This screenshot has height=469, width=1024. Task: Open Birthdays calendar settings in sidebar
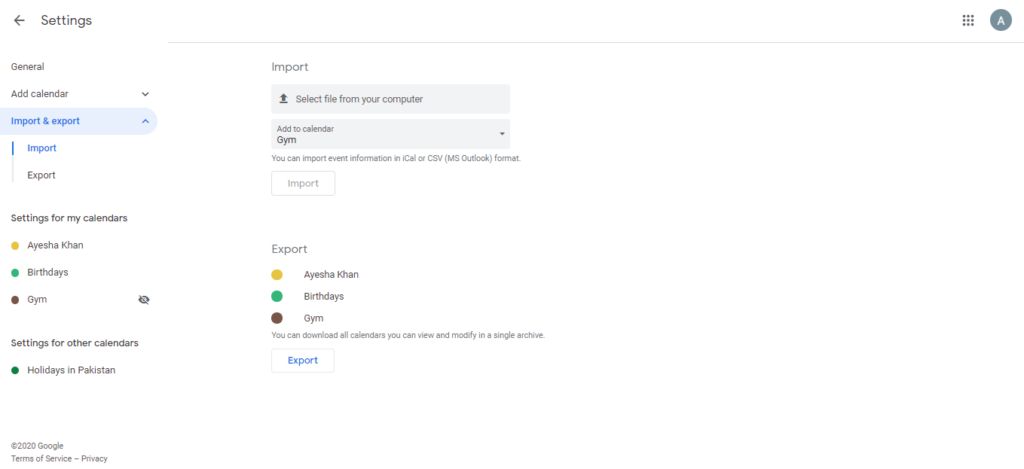[x=47, y=272]
